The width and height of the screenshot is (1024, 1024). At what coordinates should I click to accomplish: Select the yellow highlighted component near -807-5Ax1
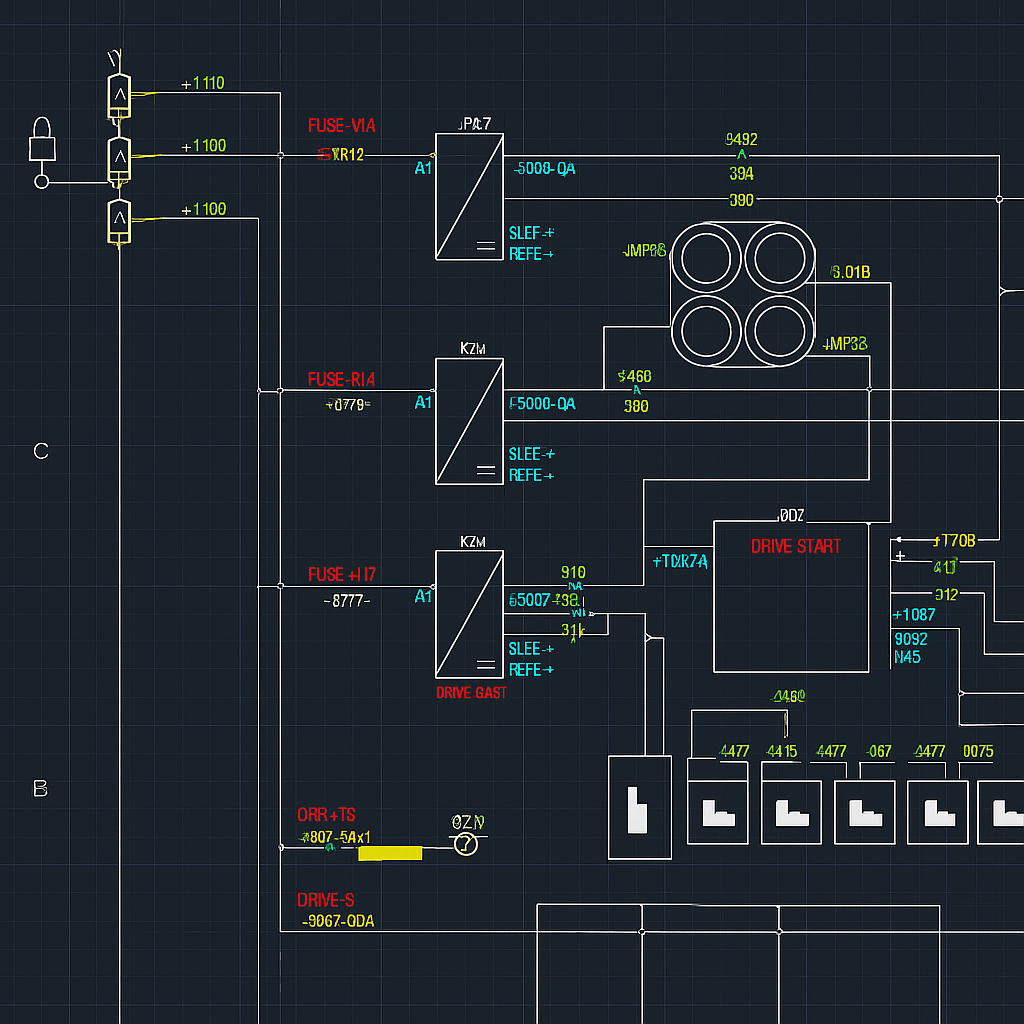pos(390,853)
